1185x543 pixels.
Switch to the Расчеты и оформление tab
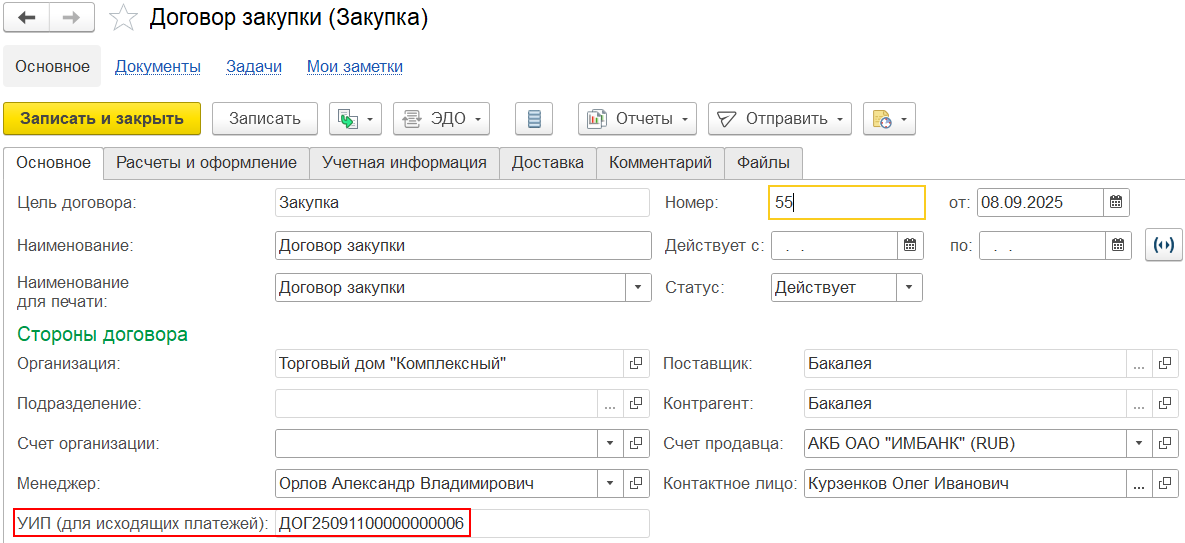tap(206, 163)
